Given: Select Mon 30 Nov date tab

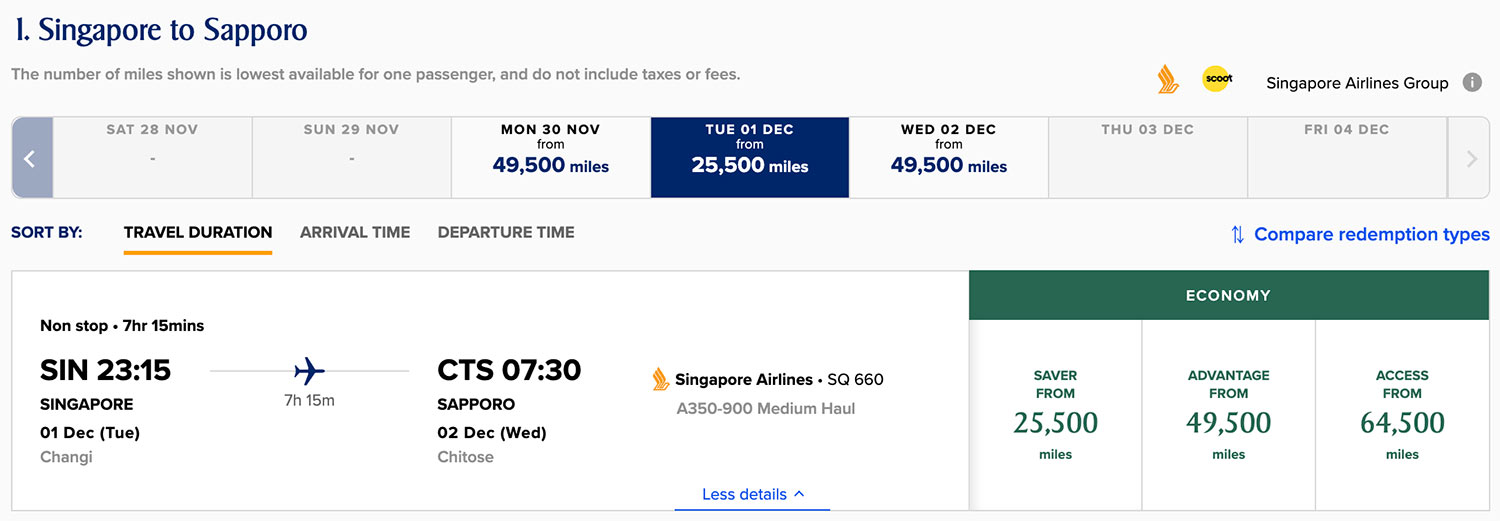Looking at the screenshot, I should point(551,158).
